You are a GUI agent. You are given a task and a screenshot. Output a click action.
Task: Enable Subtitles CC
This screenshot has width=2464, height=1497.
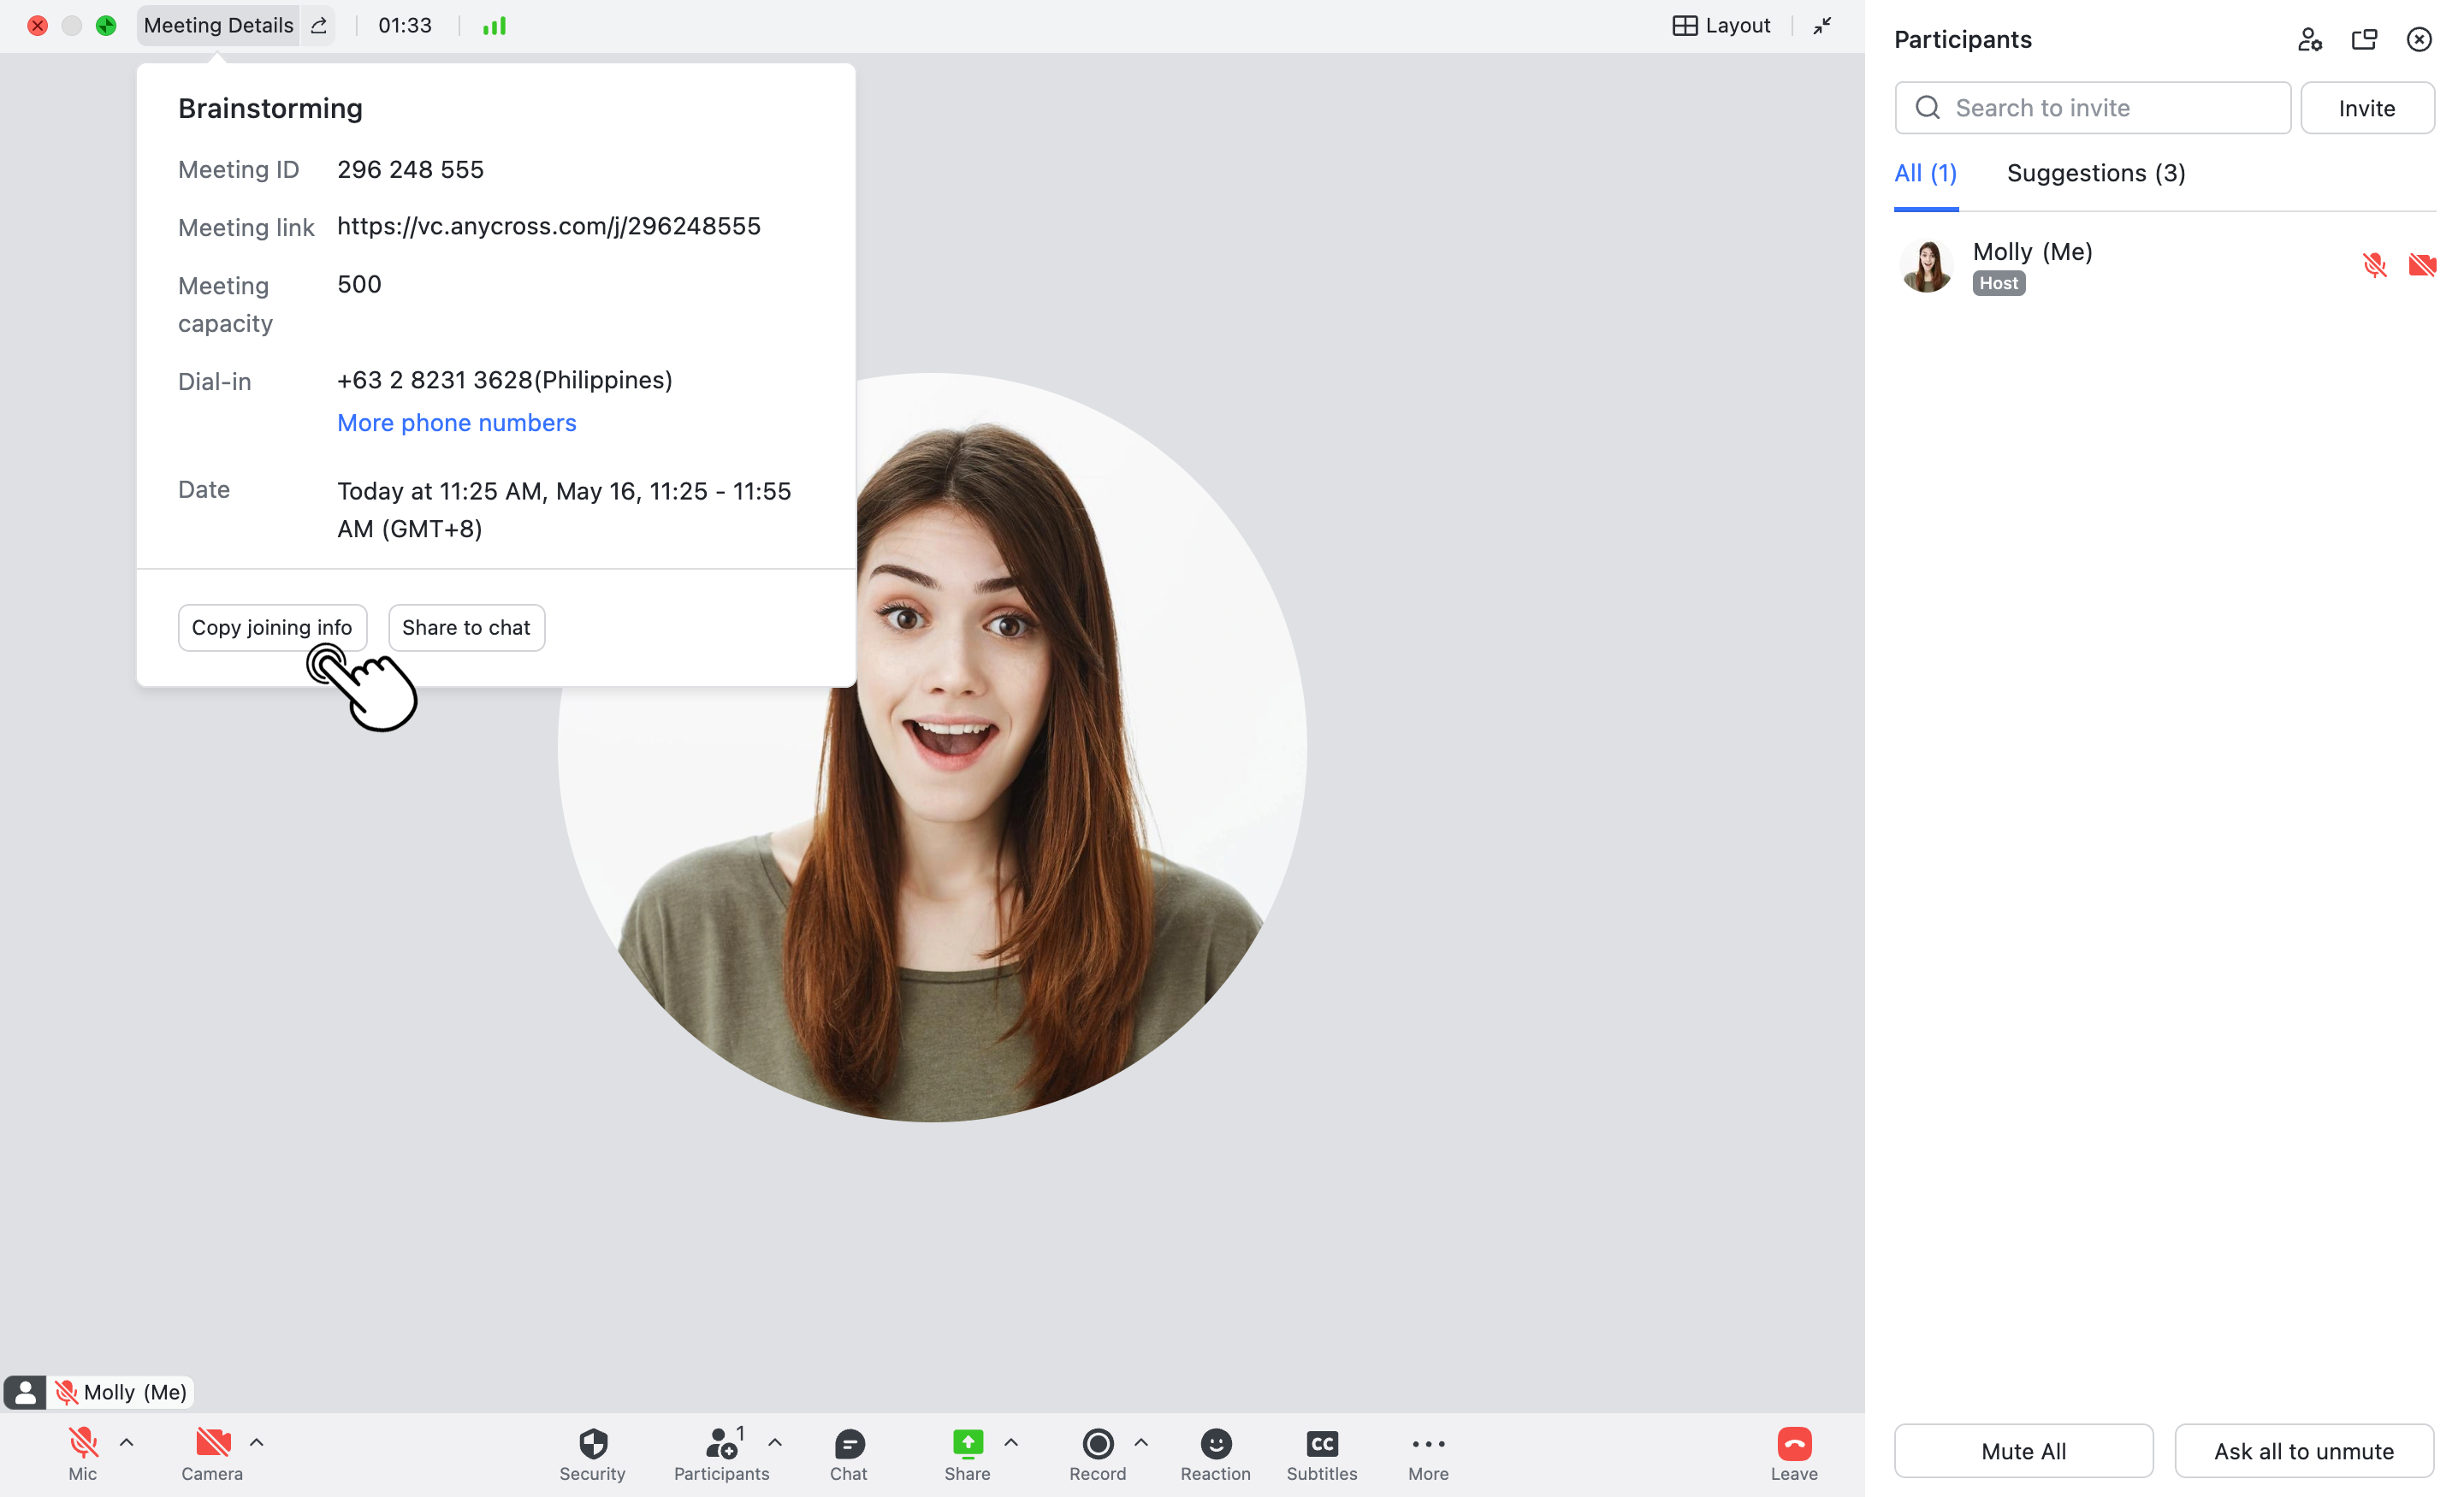[x=1322, y=1453]
